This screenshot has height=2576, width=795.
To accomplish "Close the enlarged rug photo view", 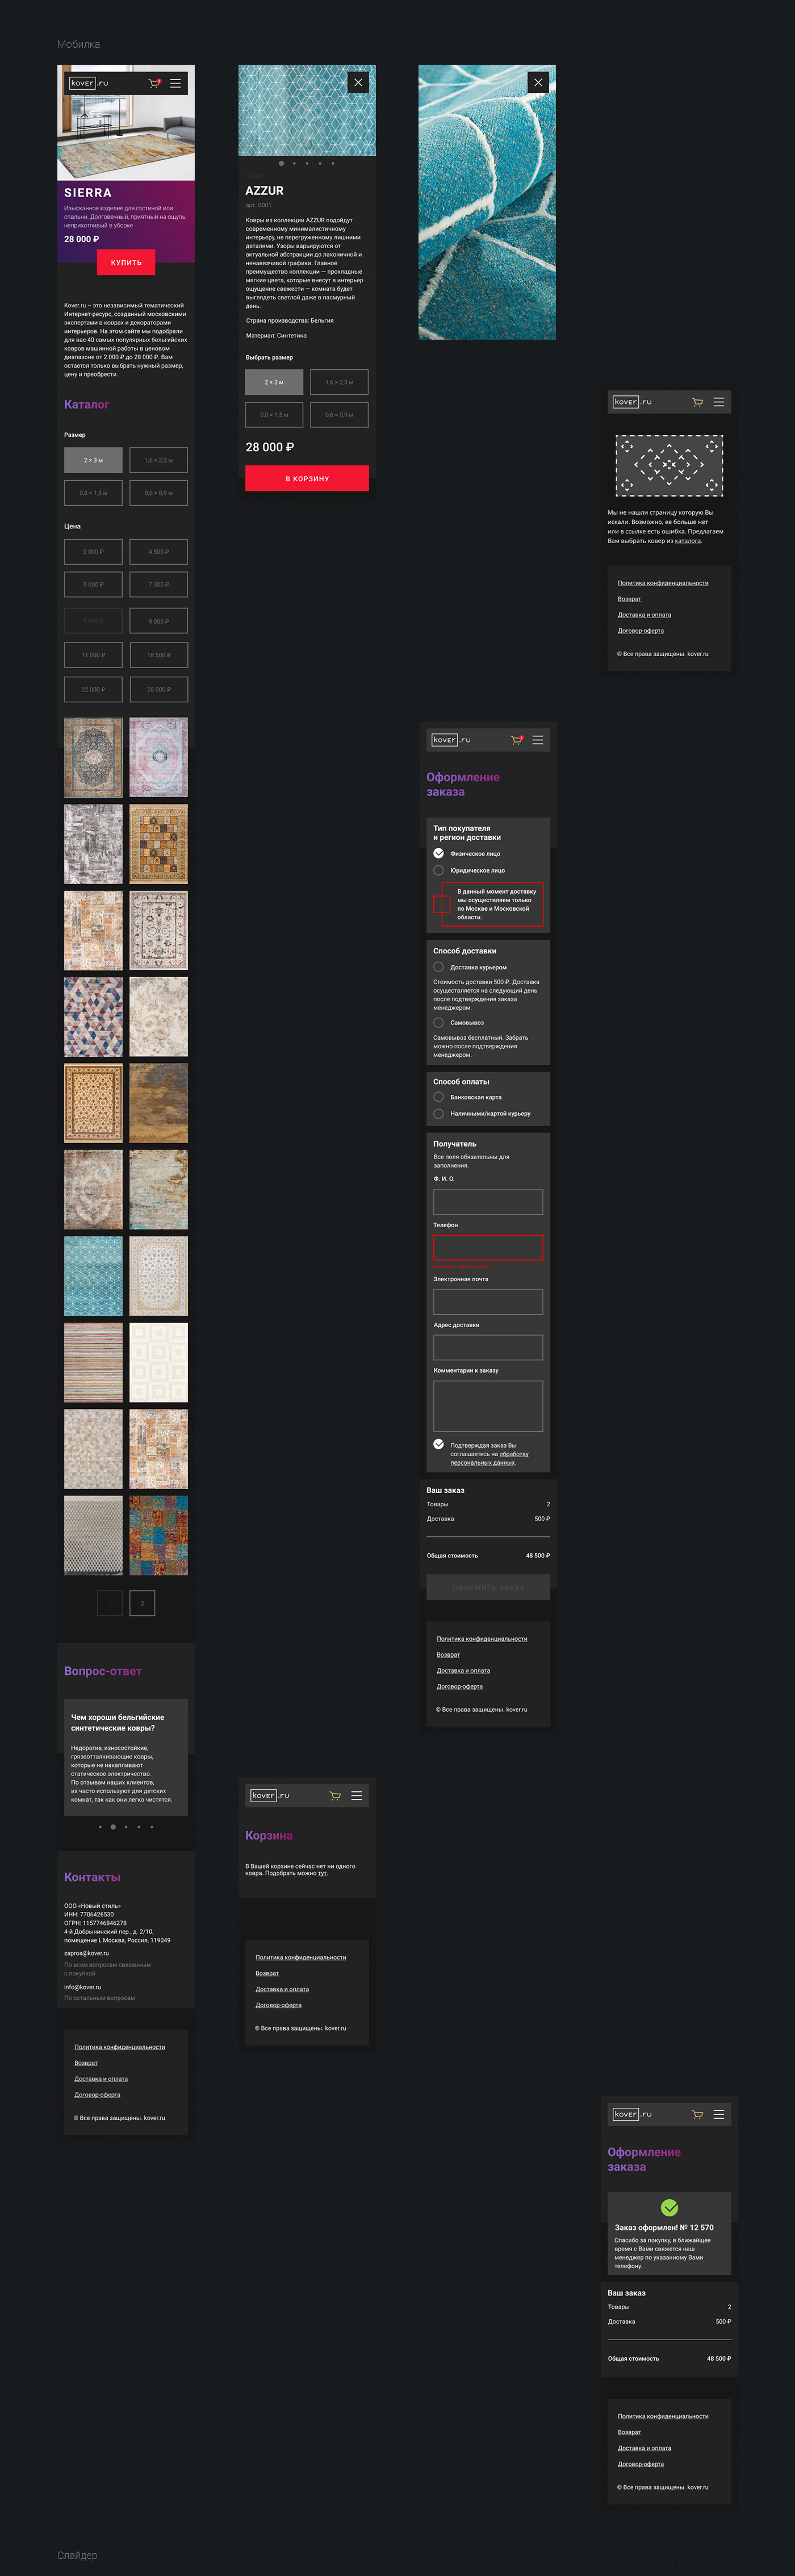I will pos(538,83).
